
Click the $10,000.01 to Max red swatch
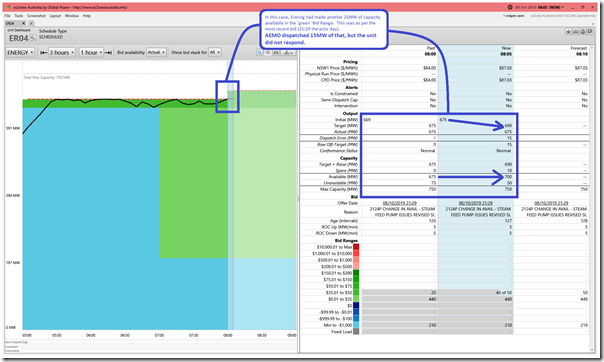coord(356,247)
